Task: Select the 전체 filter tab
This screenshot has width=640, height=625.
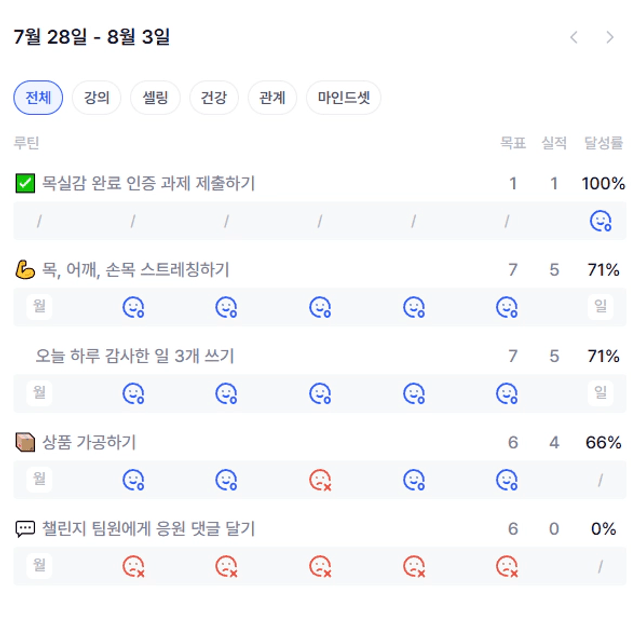Action: click(x=38, y=98)
